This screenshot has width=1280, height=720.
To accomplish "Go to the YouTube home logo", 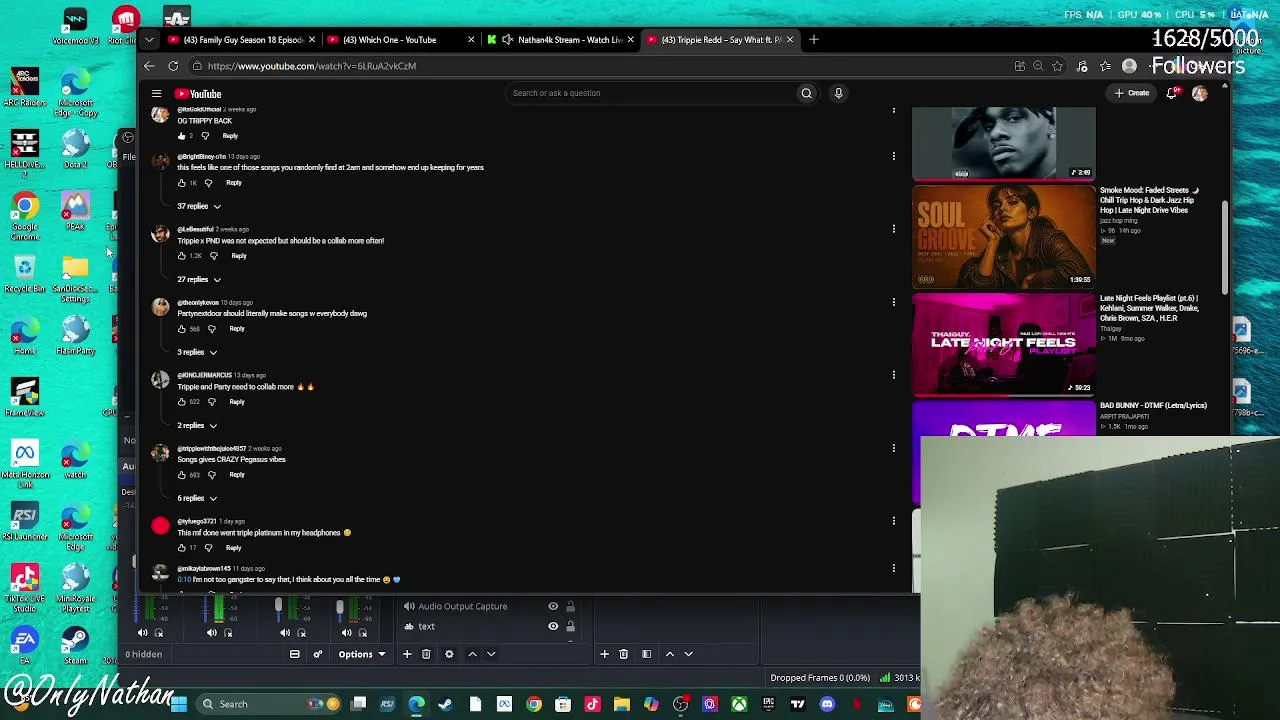I will click(198, 93).
